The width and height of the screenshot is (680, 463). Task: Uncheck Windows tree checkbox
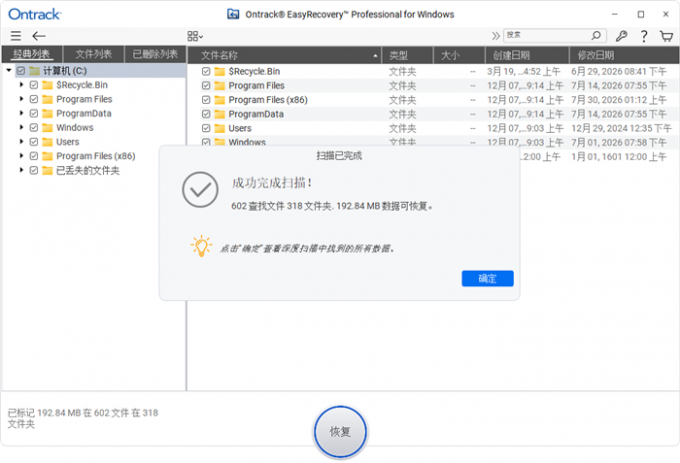point(34,127)
